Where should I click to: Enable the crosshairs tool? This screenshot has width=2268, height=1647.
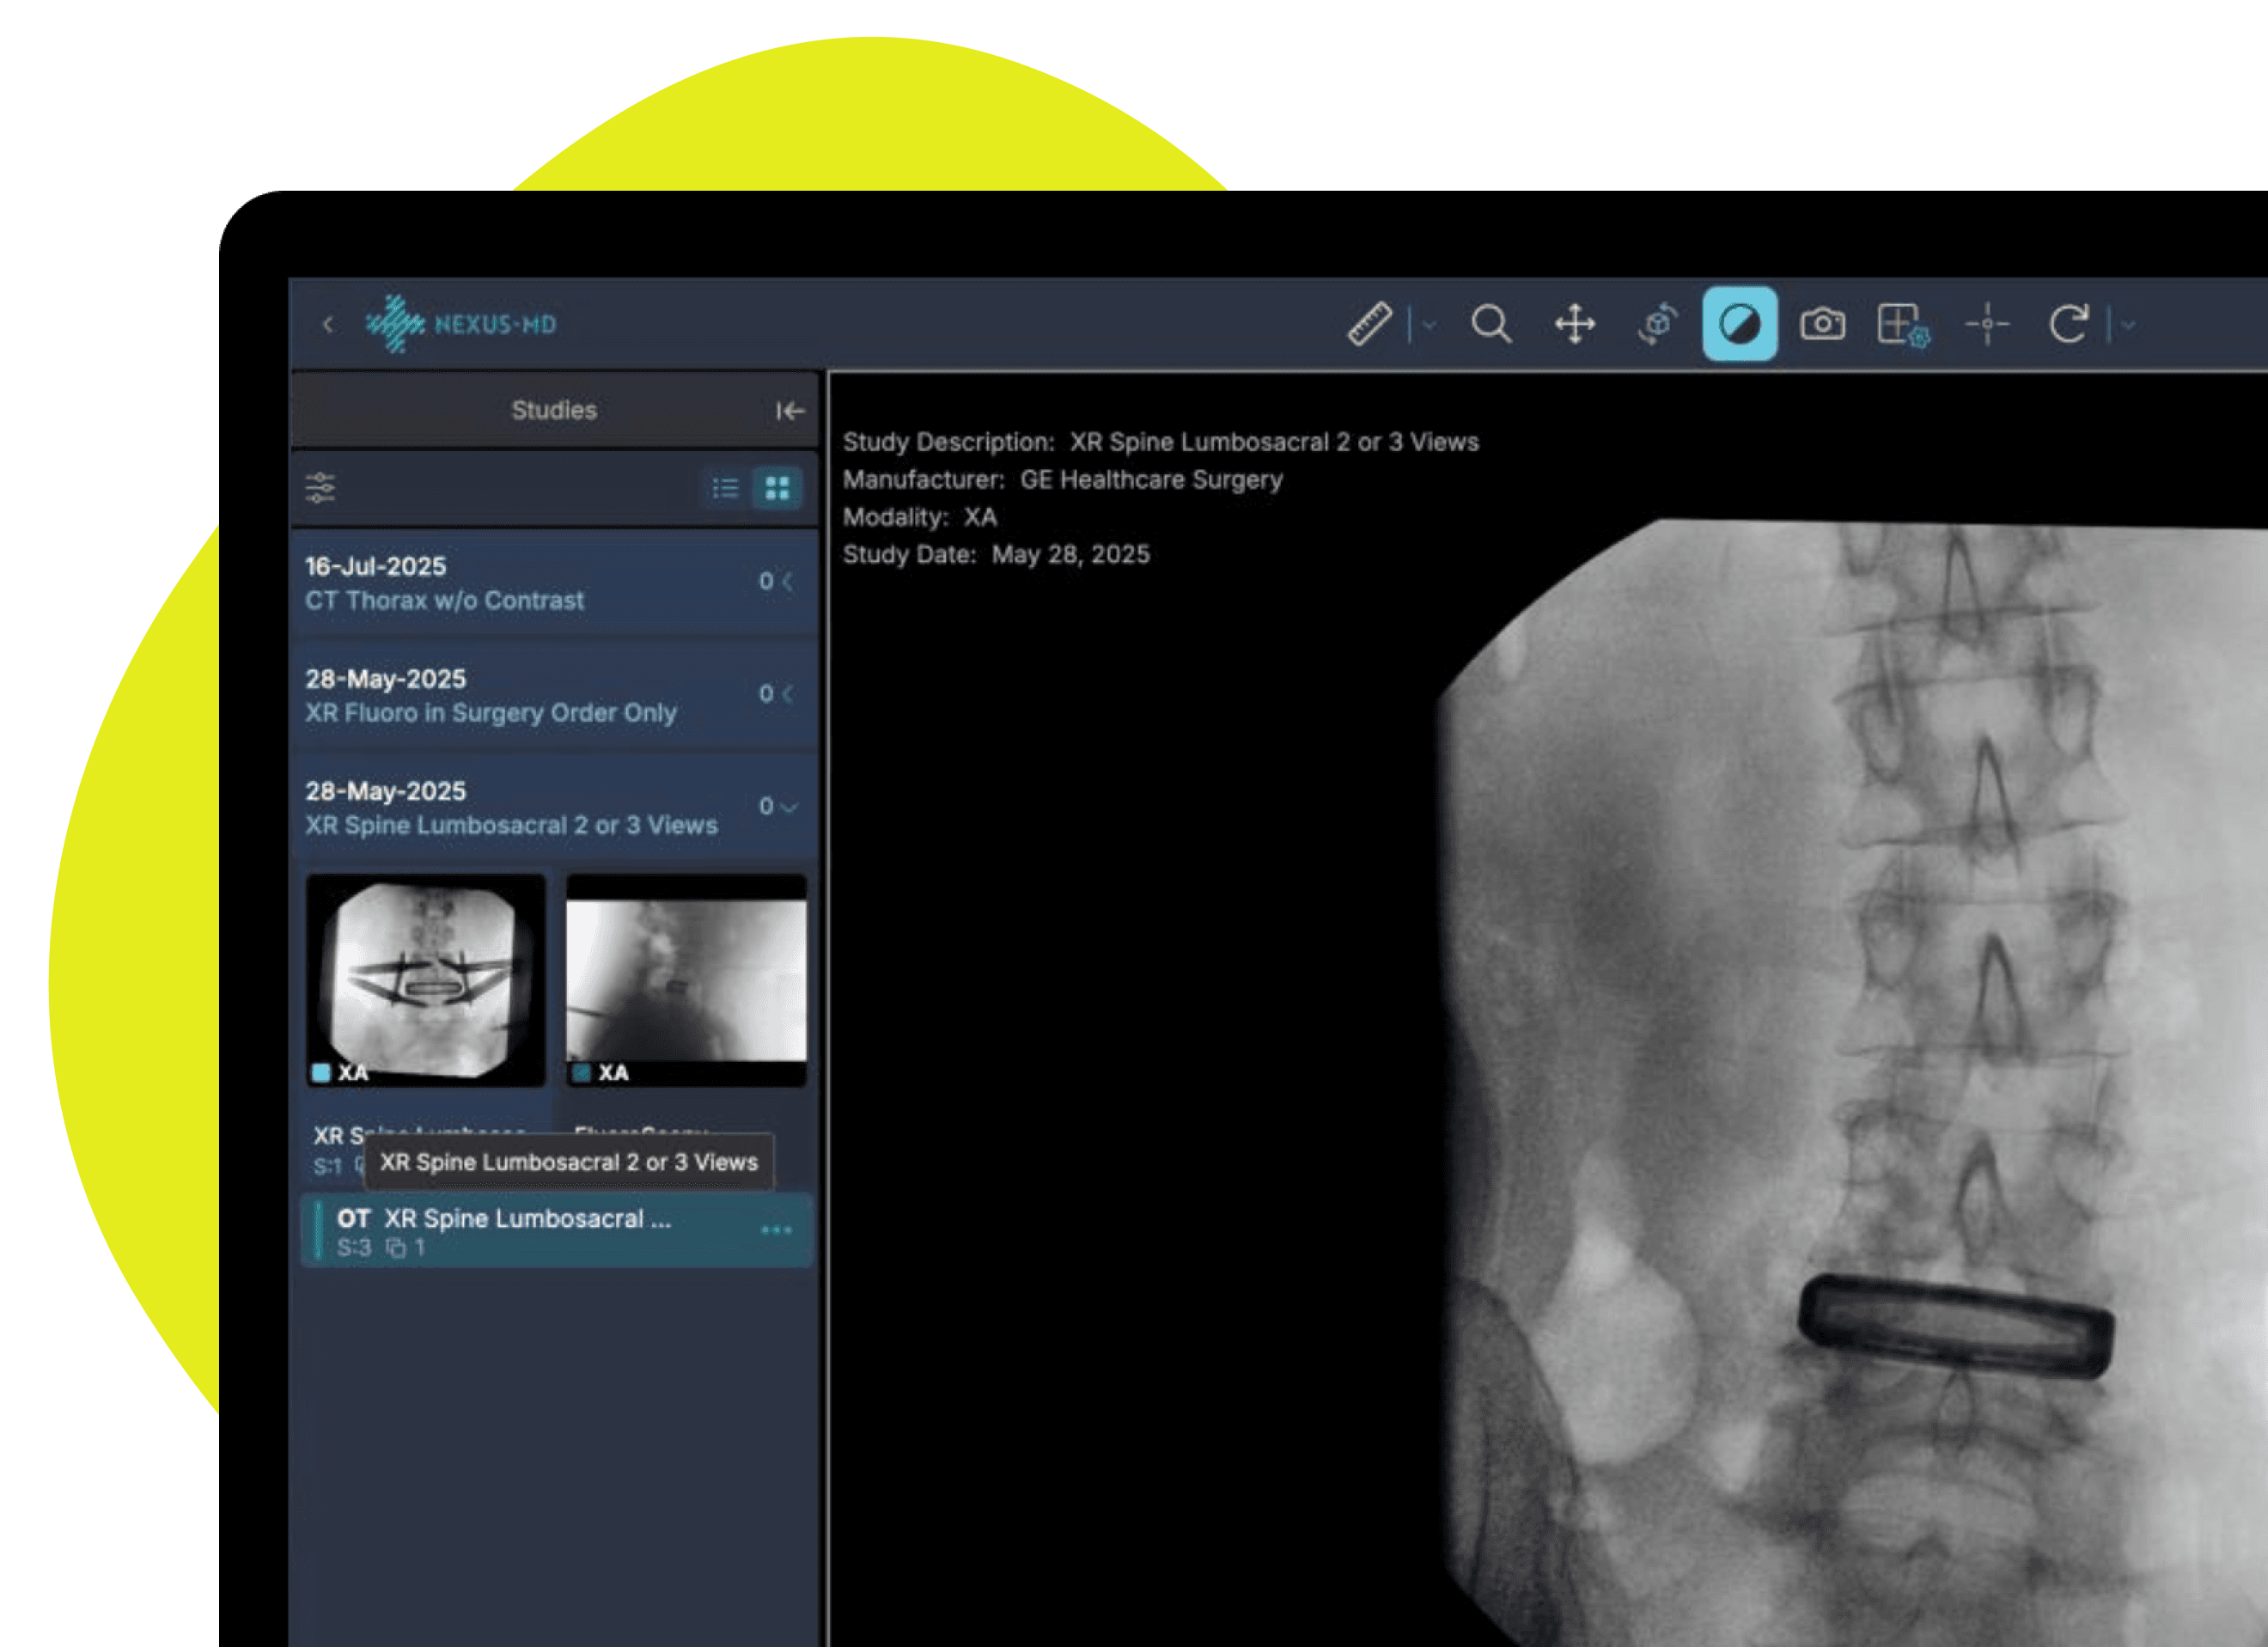pos(1987,324)
